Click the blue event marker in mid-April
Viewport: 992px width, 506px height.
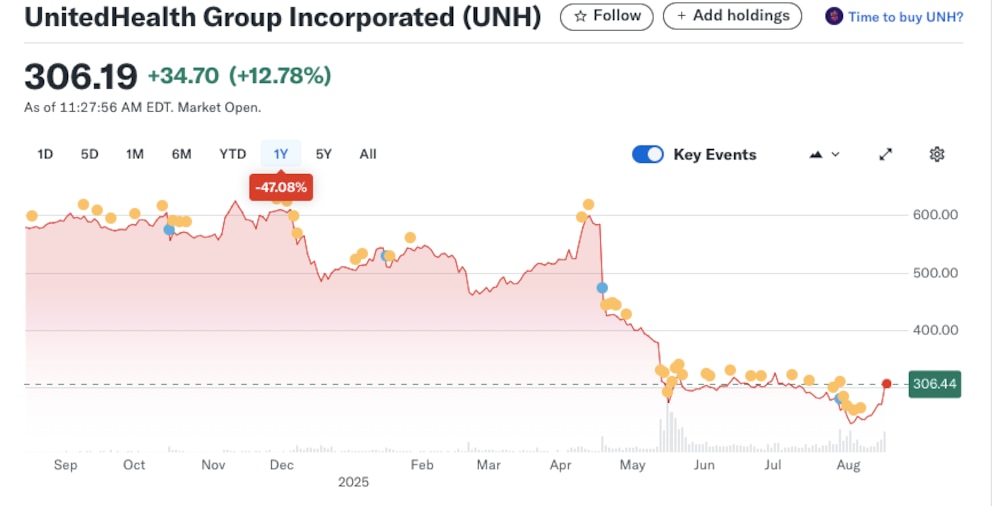(602, 288)
